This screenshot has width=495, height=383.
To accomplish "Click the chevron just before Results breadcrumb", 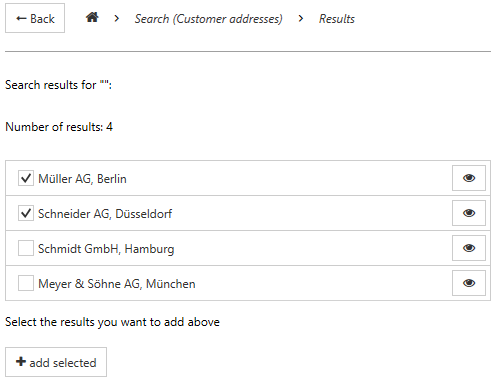I will [301, 18].
